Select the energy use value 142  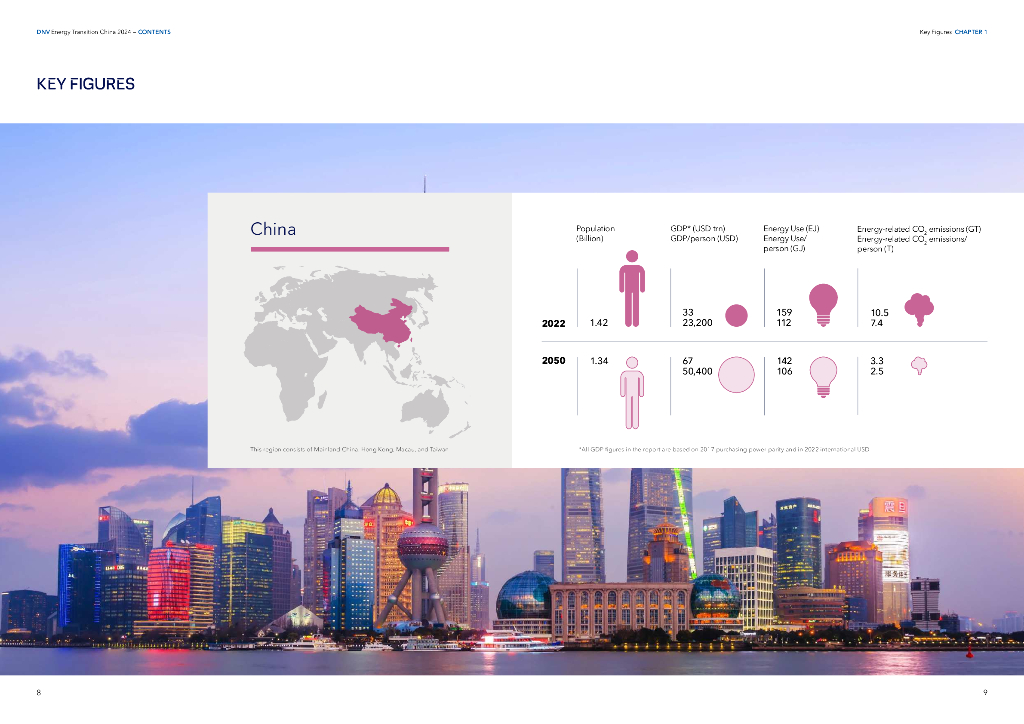[784, 361]
